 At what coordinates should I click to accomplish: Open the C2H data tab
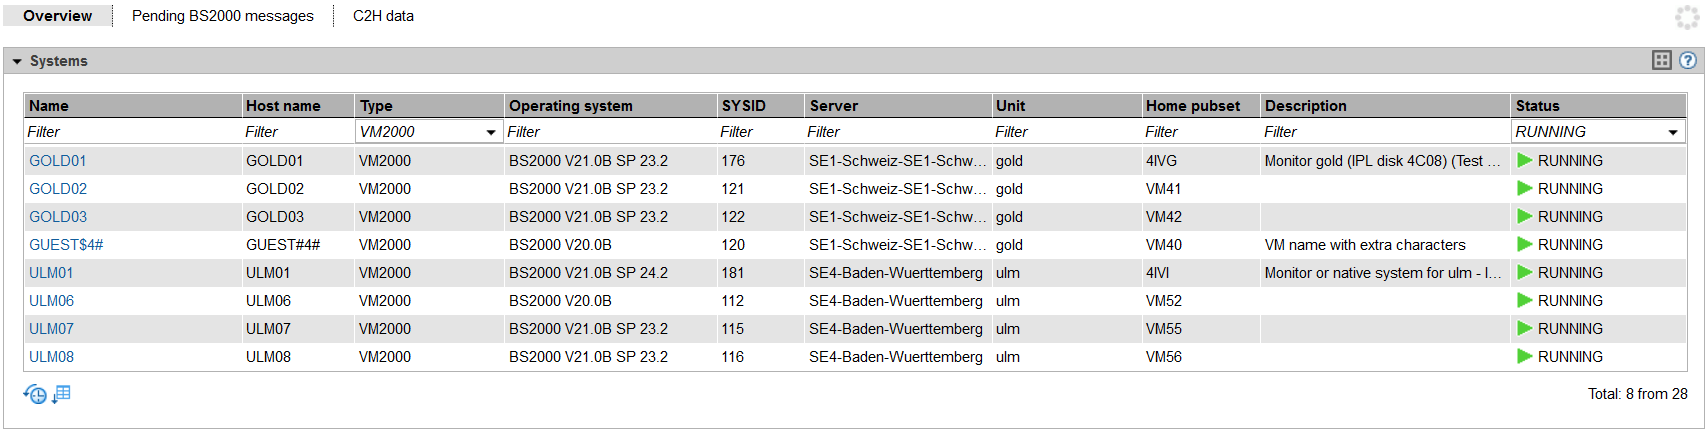(x=383, y=16)
